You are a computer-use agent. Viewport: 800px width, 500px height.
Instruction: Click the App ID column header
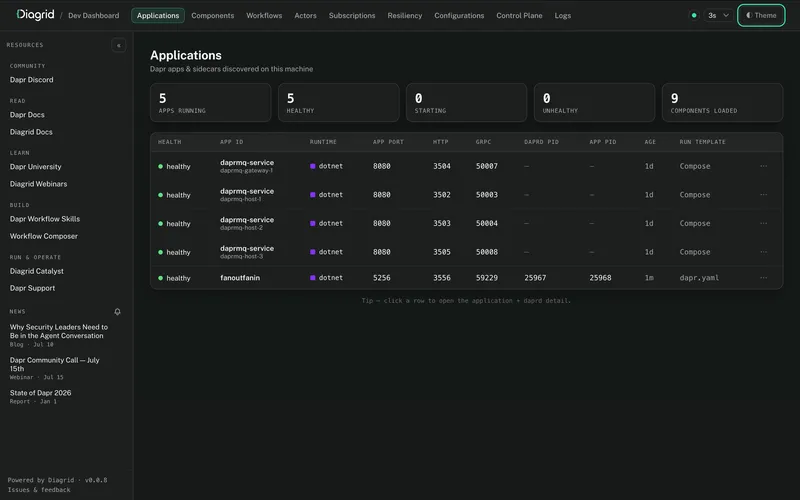pyautogui.click(x=232, y=142)
